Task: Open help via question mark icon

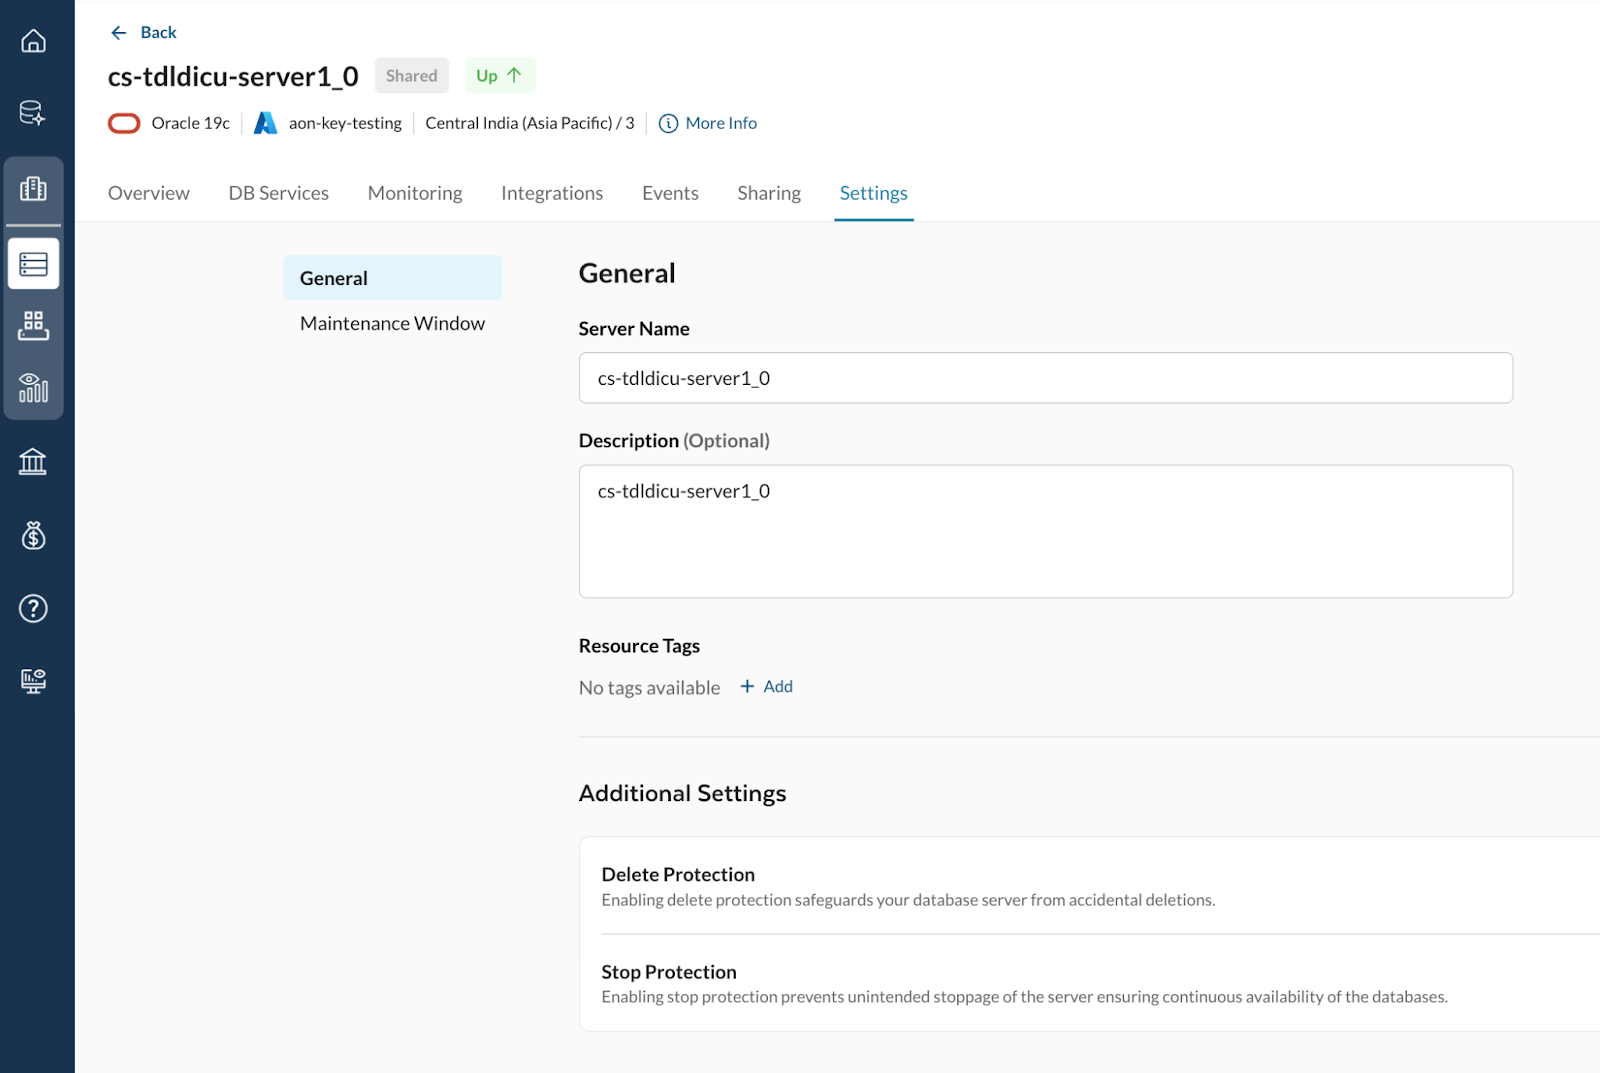Action: click(33, 608)
